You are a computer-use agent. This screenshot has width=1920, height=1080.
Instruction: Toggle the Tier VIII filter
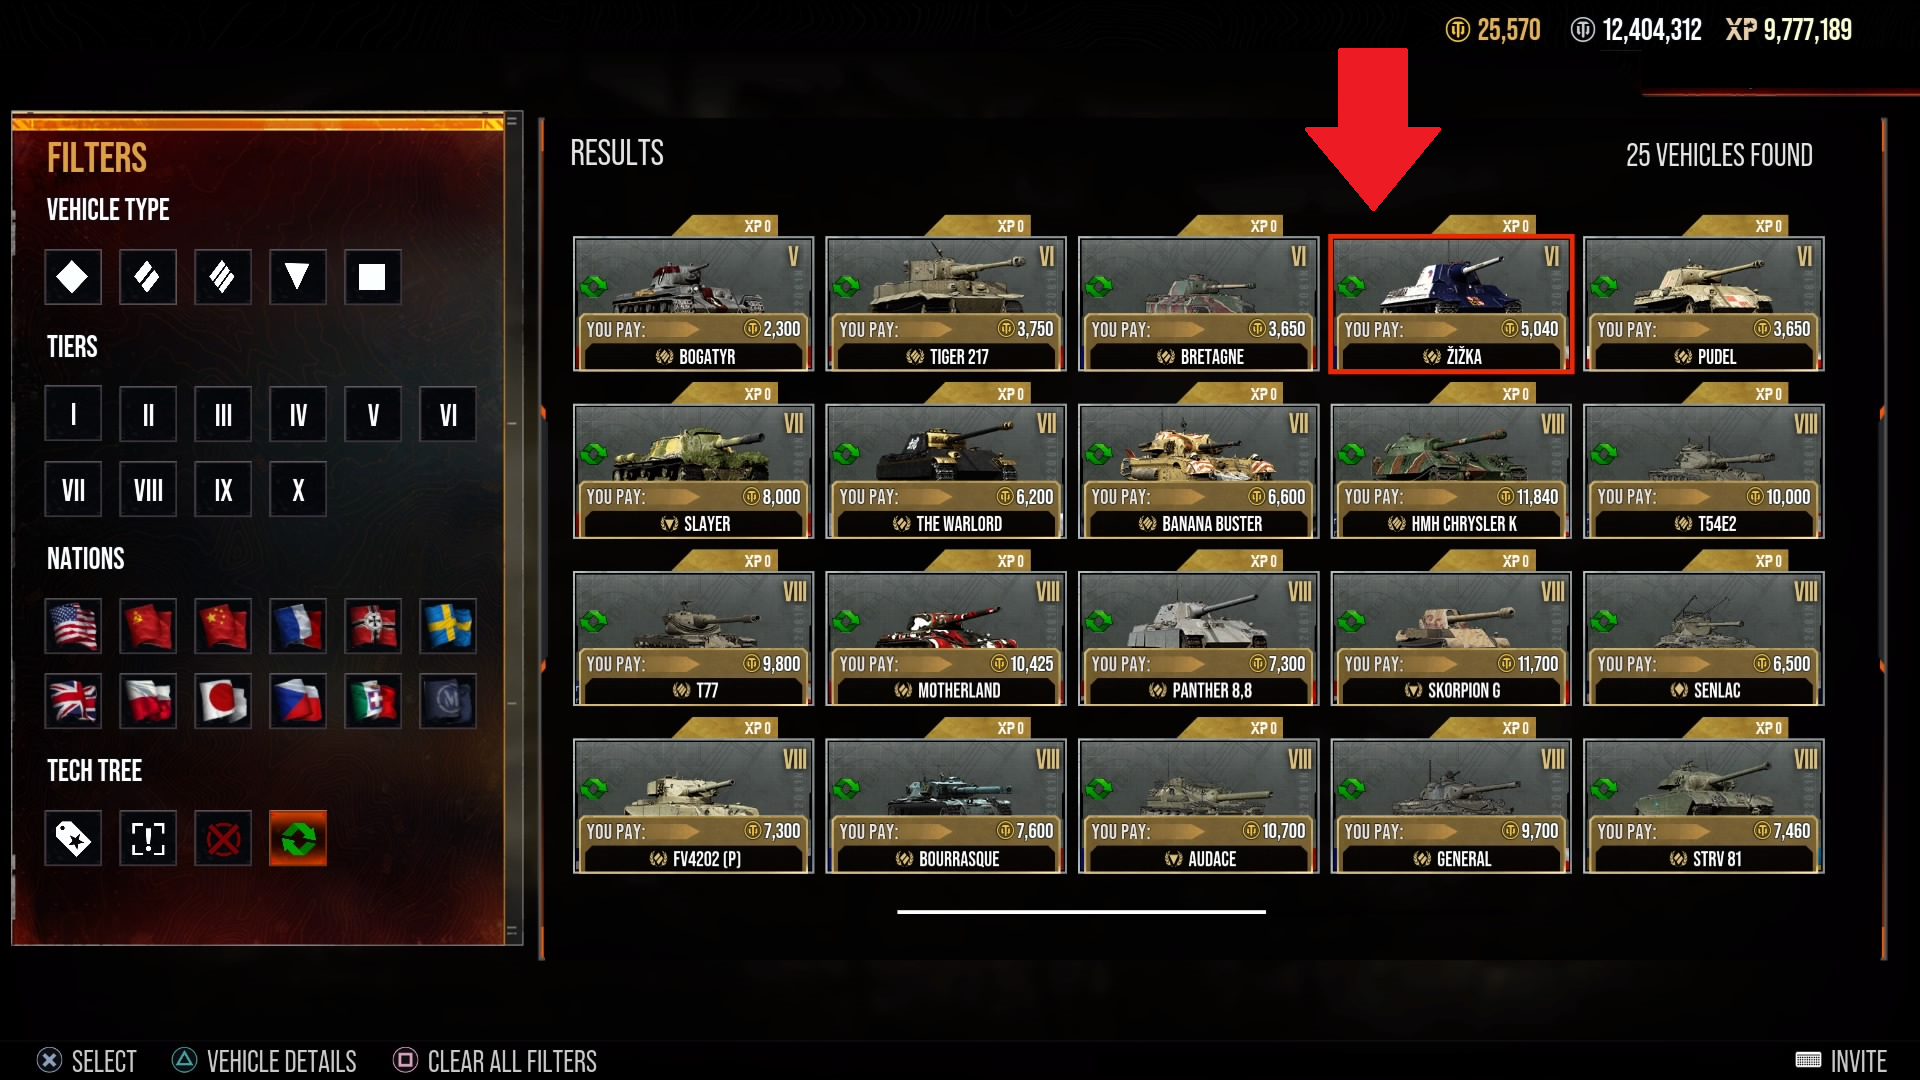(148, 490)
